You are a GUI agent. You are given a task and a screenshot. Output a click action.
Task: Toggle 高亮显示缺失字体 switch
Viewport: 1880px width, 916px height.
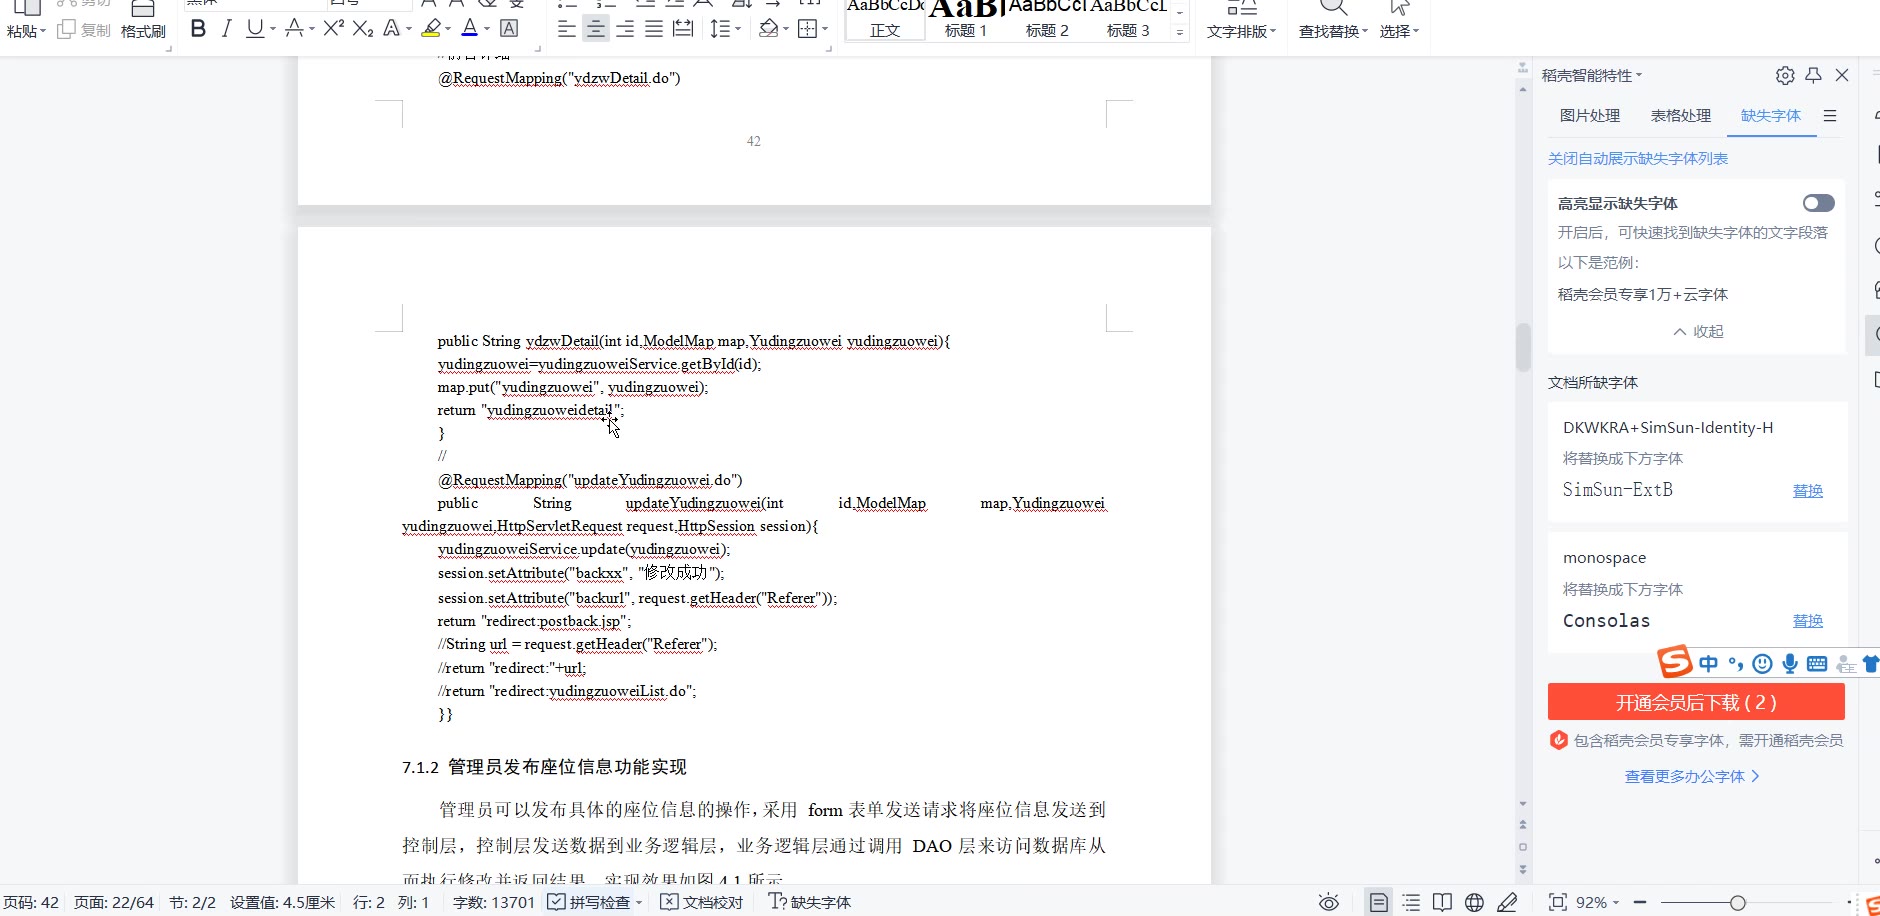pos(1819,203)
